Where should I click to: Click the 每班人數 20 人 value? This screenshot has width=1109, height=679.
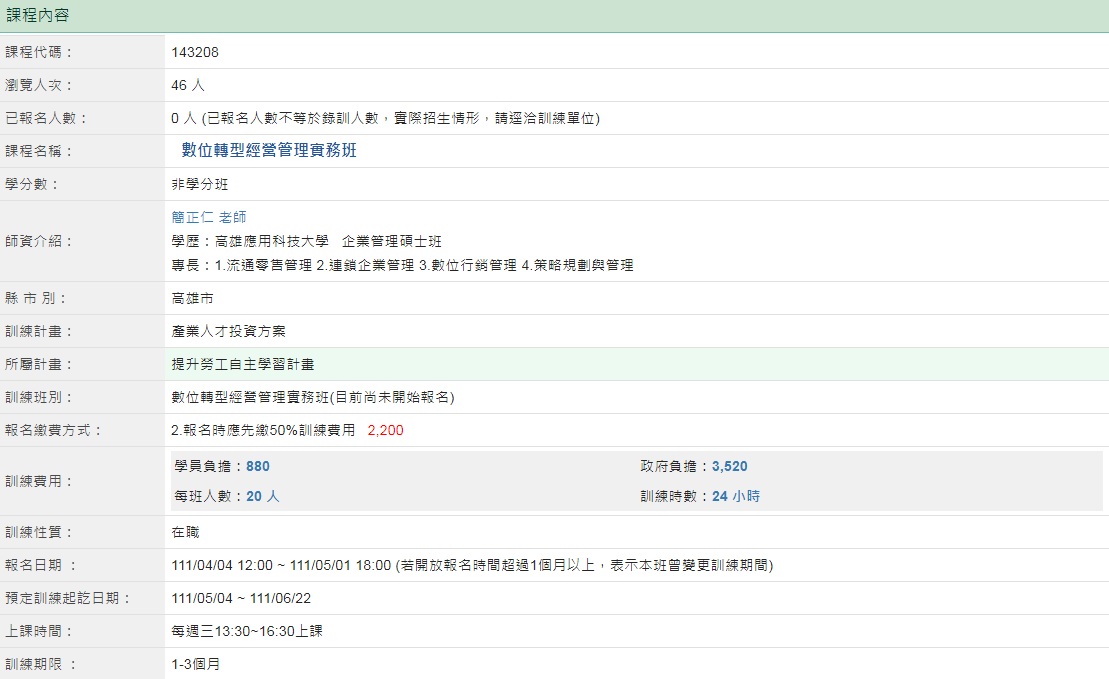[263, 496]
